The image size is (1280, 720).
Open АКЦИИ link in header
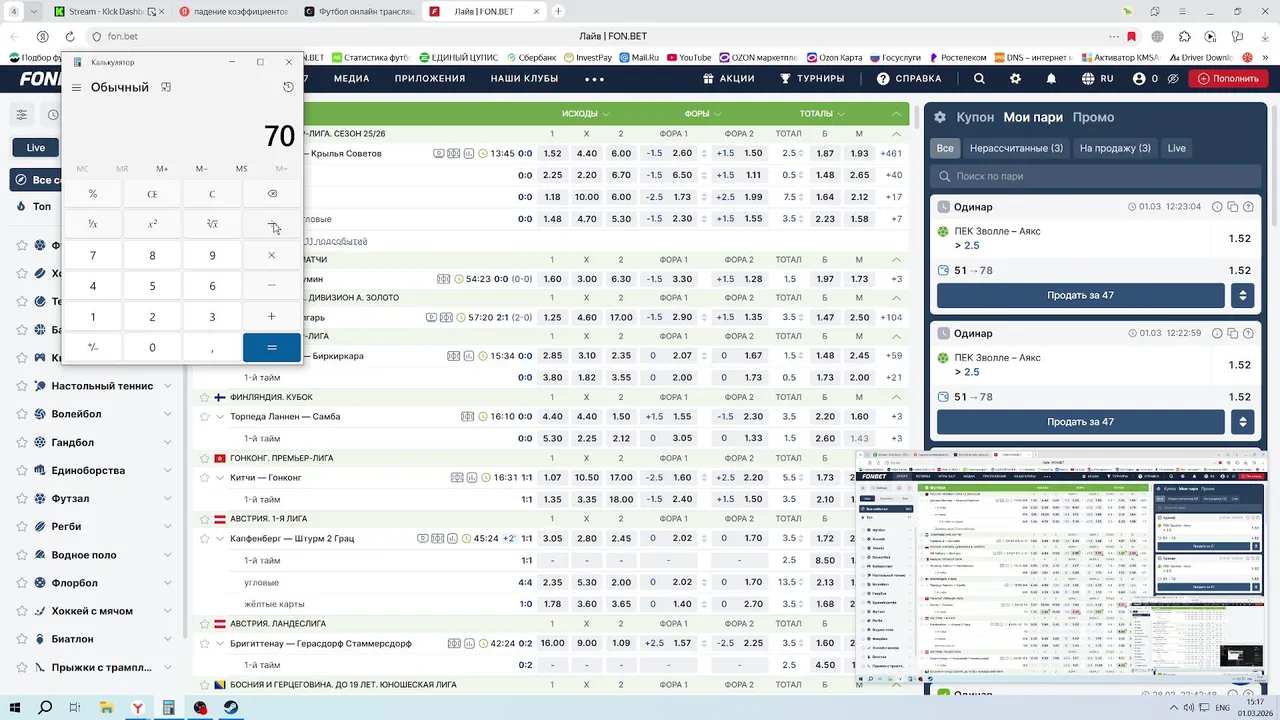point(728,79)
